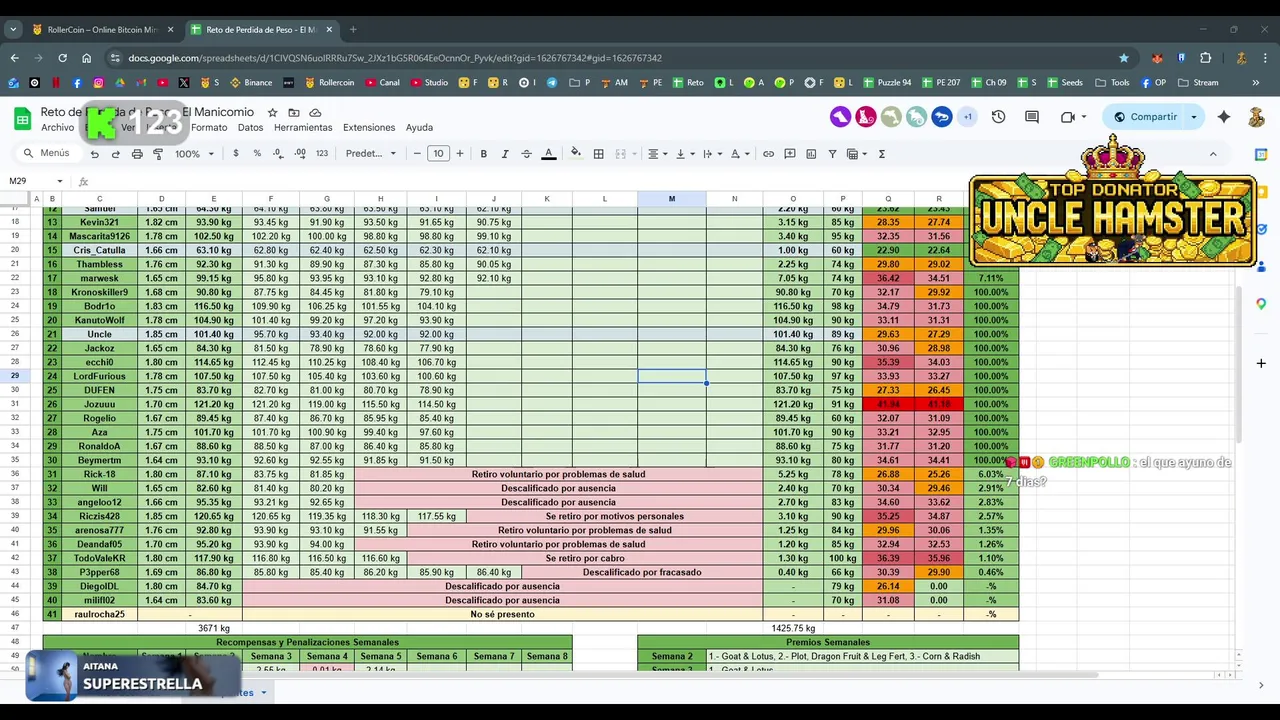Open the Ayuda menu

pyautogui.click(x=419, y=128)
